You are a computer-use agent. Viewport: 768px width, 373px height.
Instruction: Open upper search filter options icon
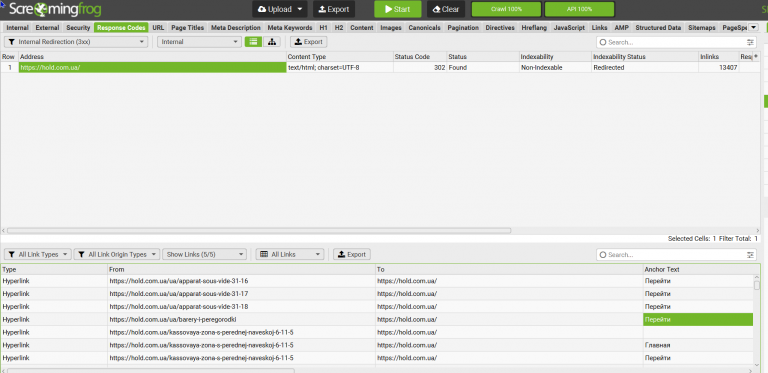pyautogui.click(x=750, y=43)
